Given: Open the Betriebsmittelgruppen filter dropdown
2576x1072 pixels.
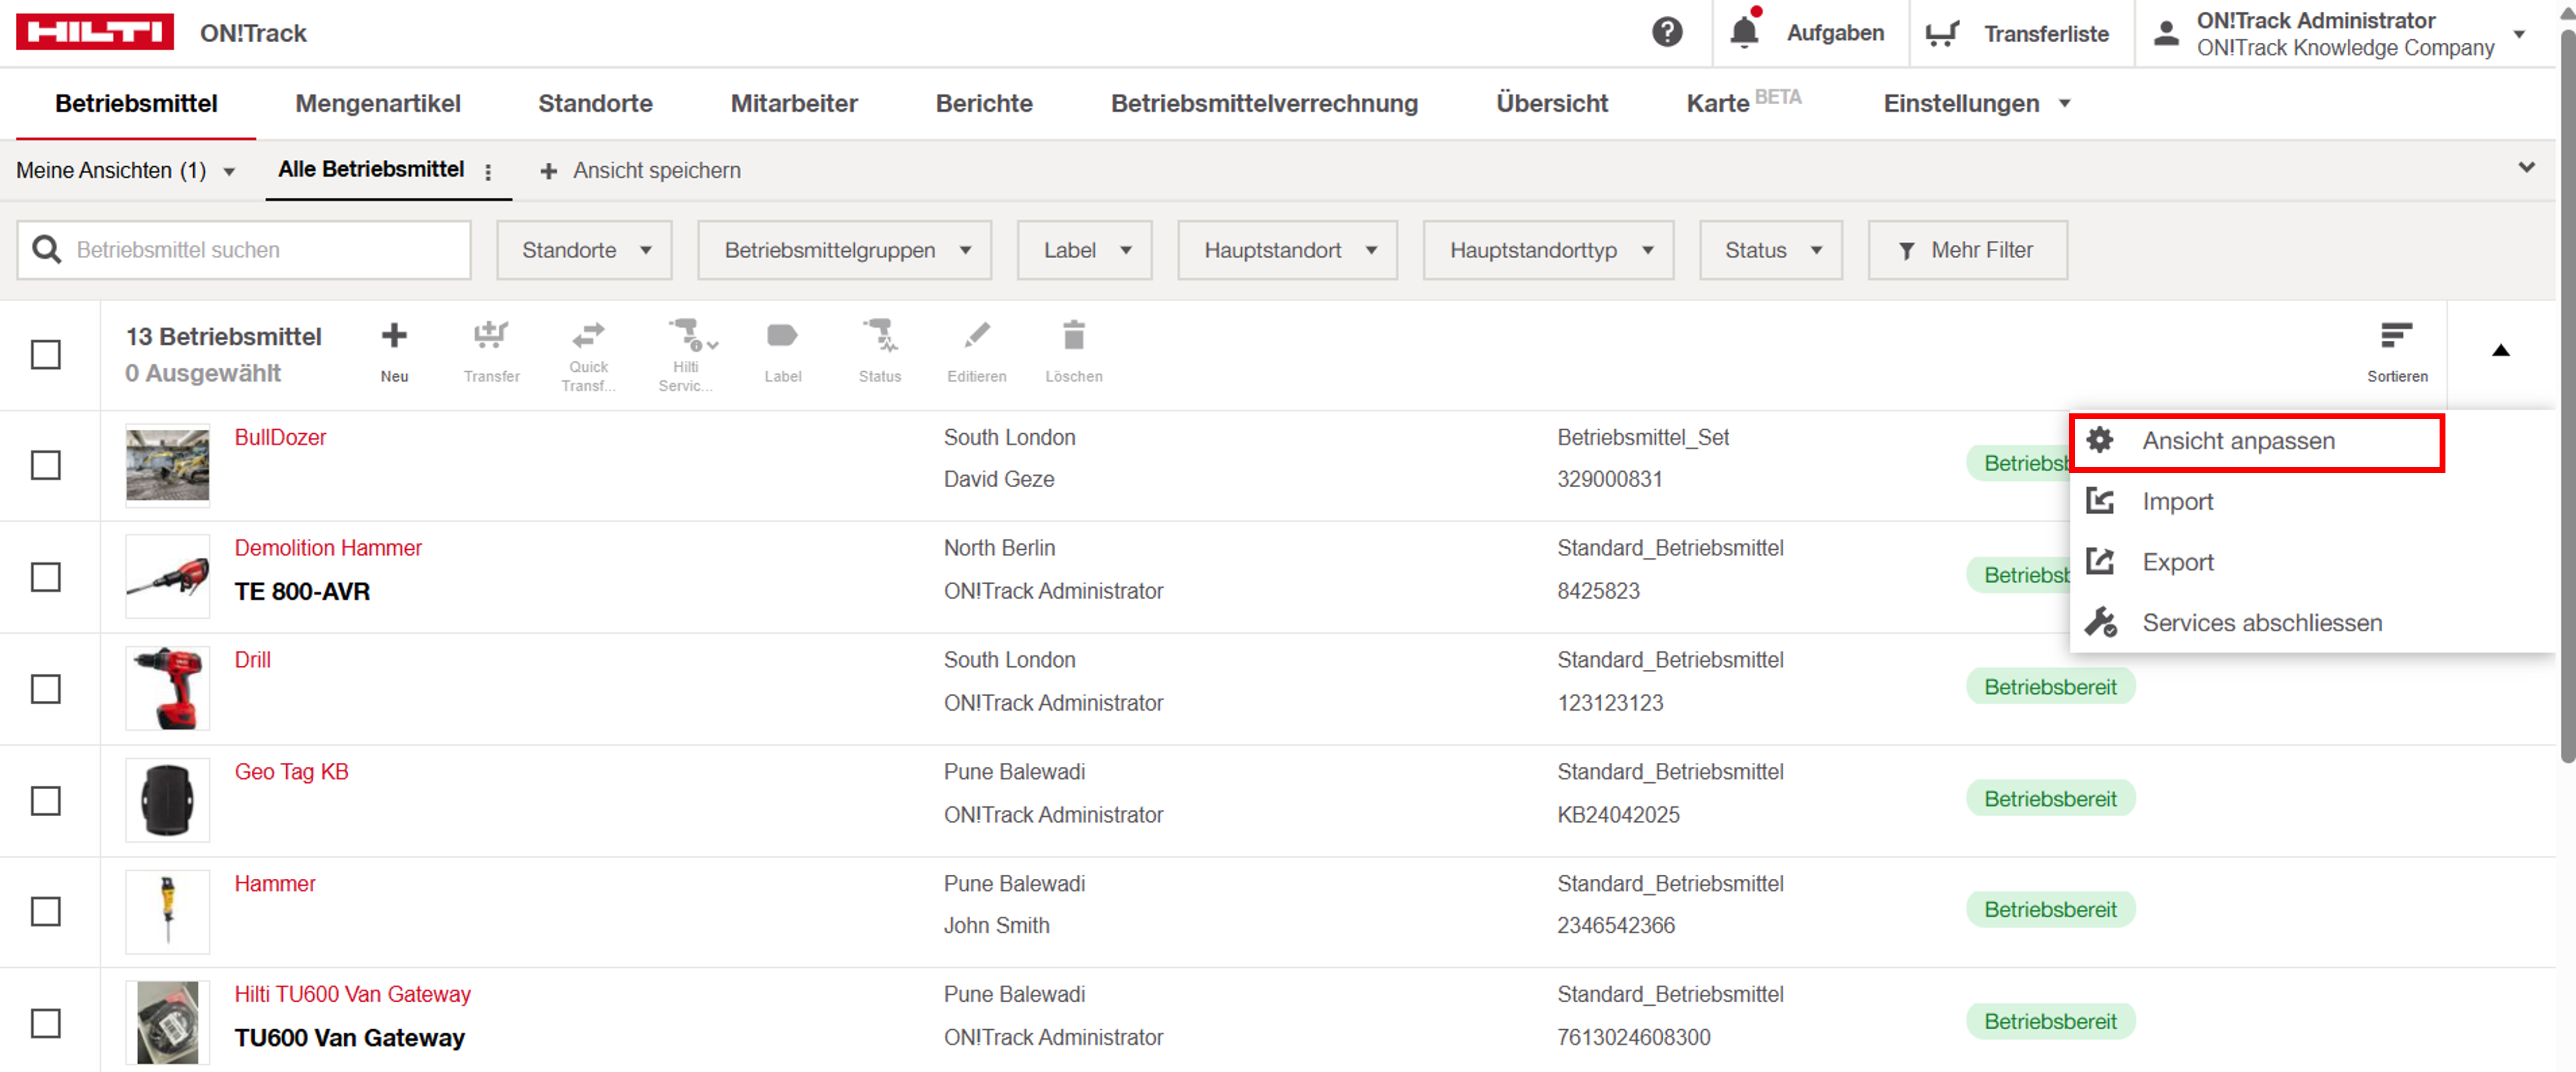Looking at the screenshot, I should (x=844, y=250).
